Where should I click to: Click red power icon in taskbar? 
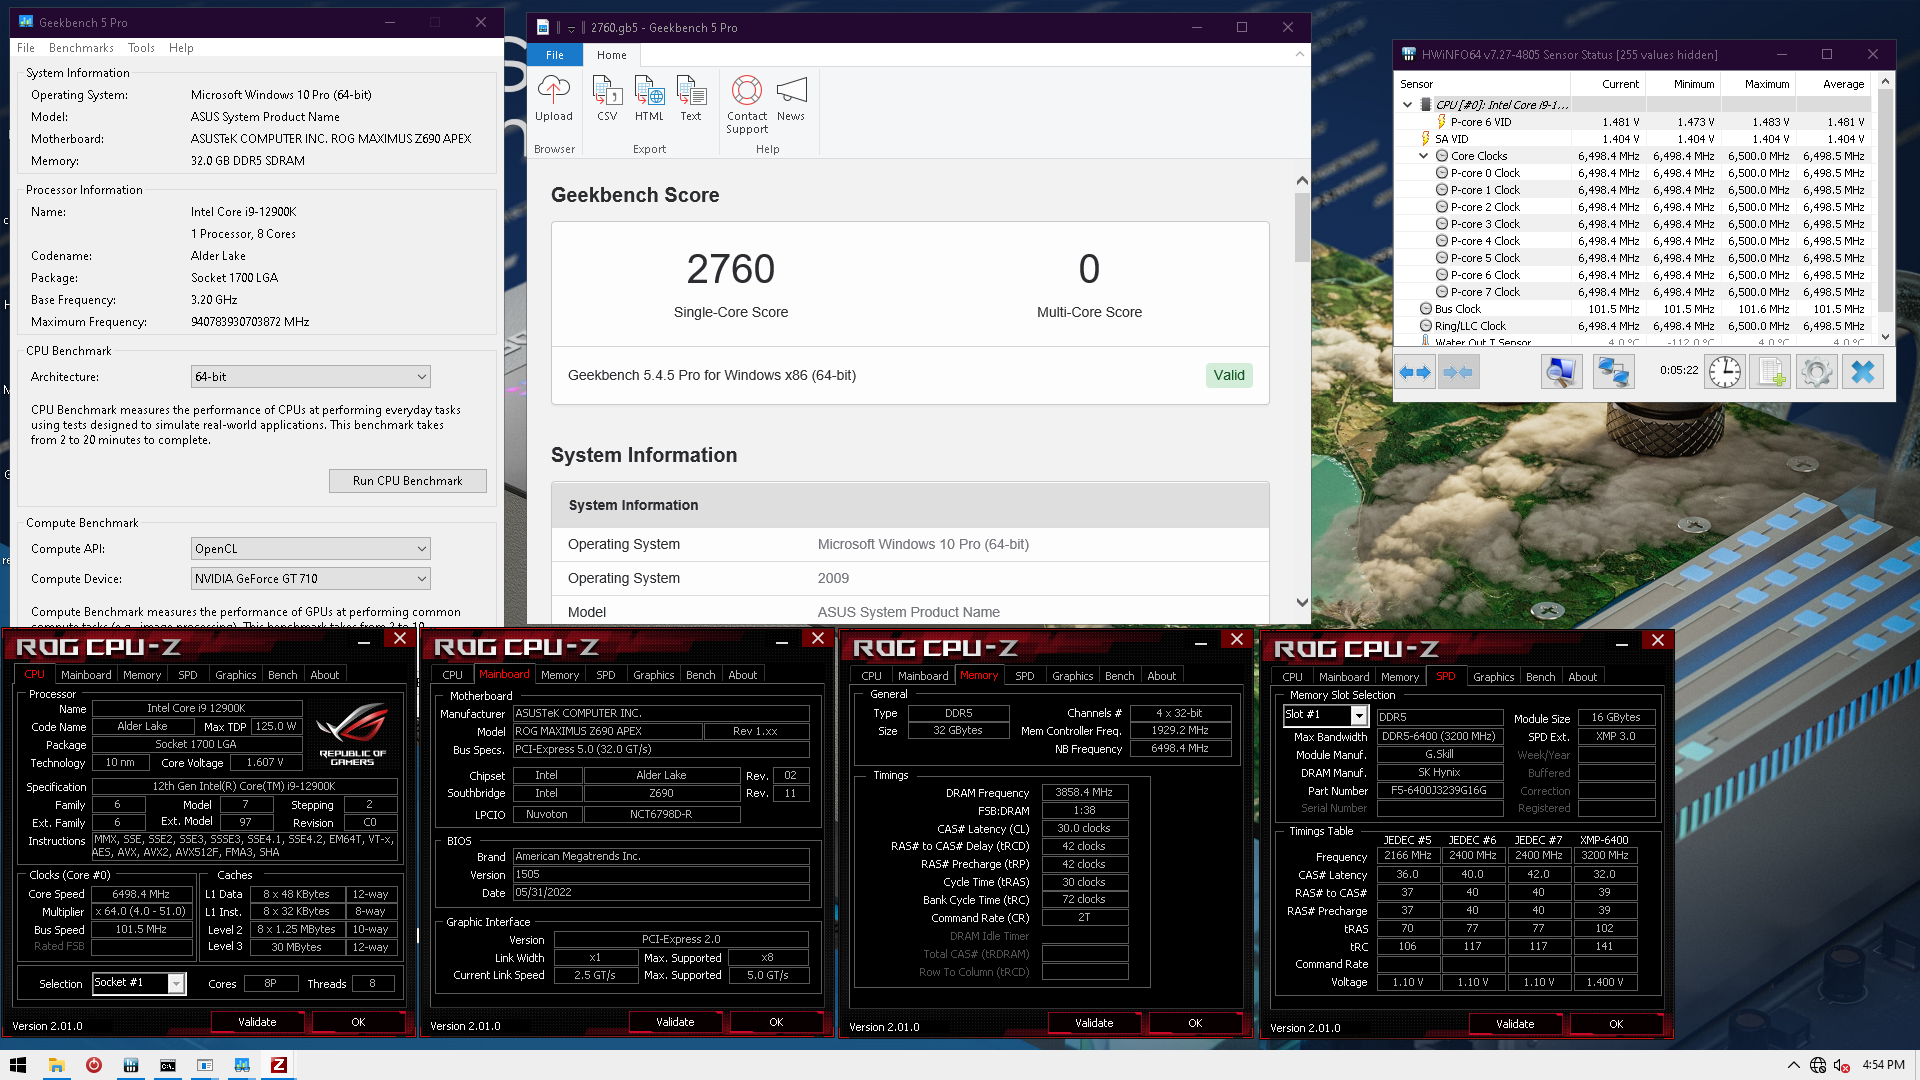[94, 1065]
